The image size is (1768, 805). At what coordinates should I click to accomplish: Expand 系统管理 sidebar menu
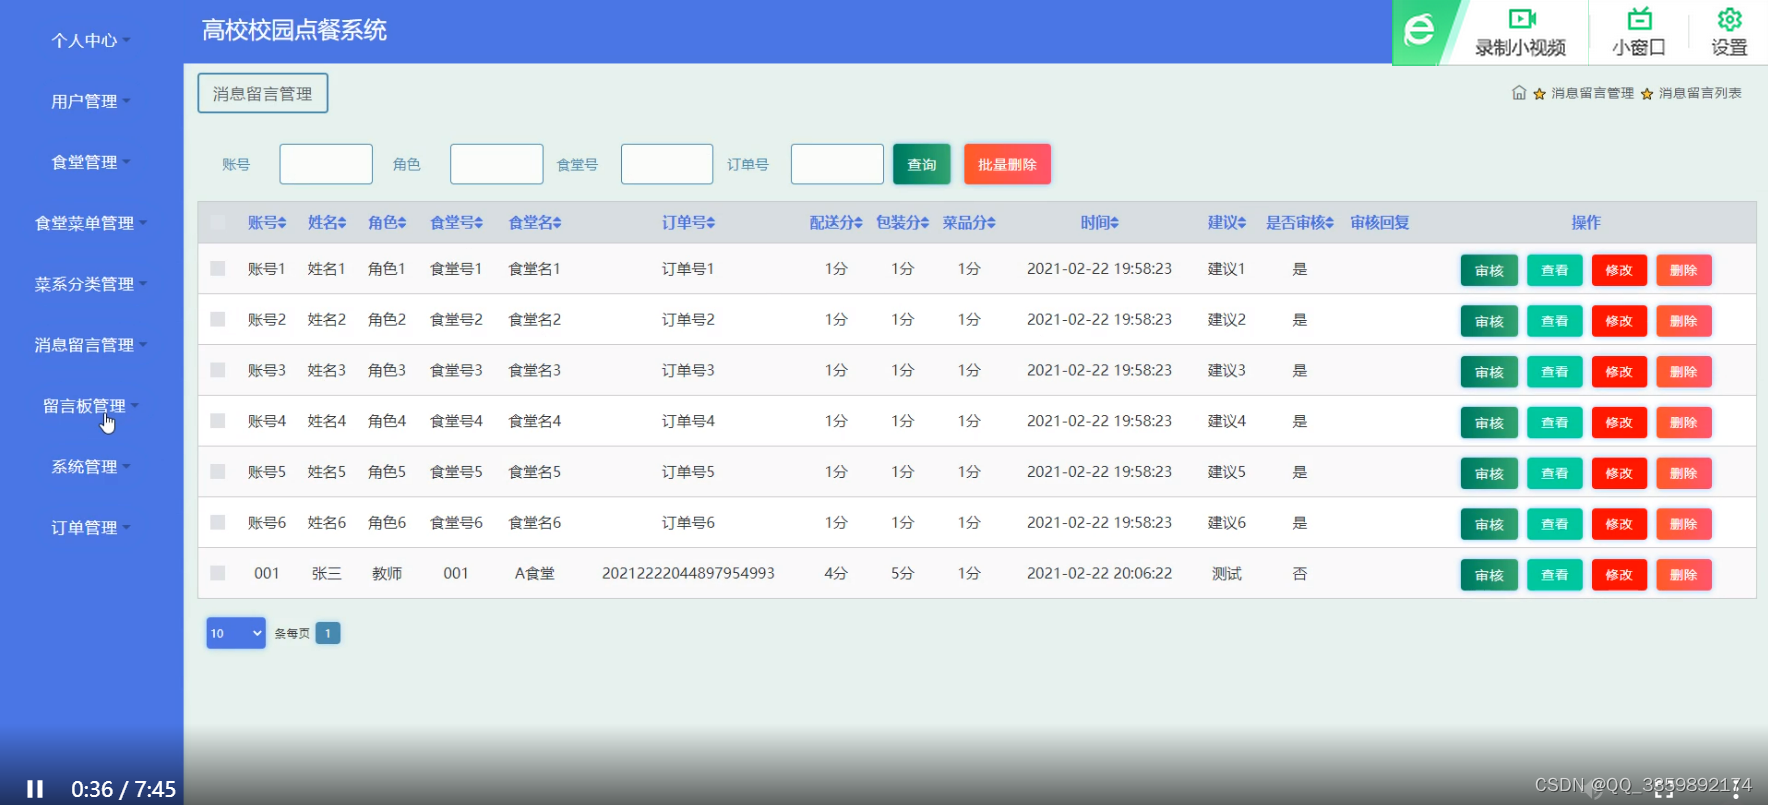90,467
